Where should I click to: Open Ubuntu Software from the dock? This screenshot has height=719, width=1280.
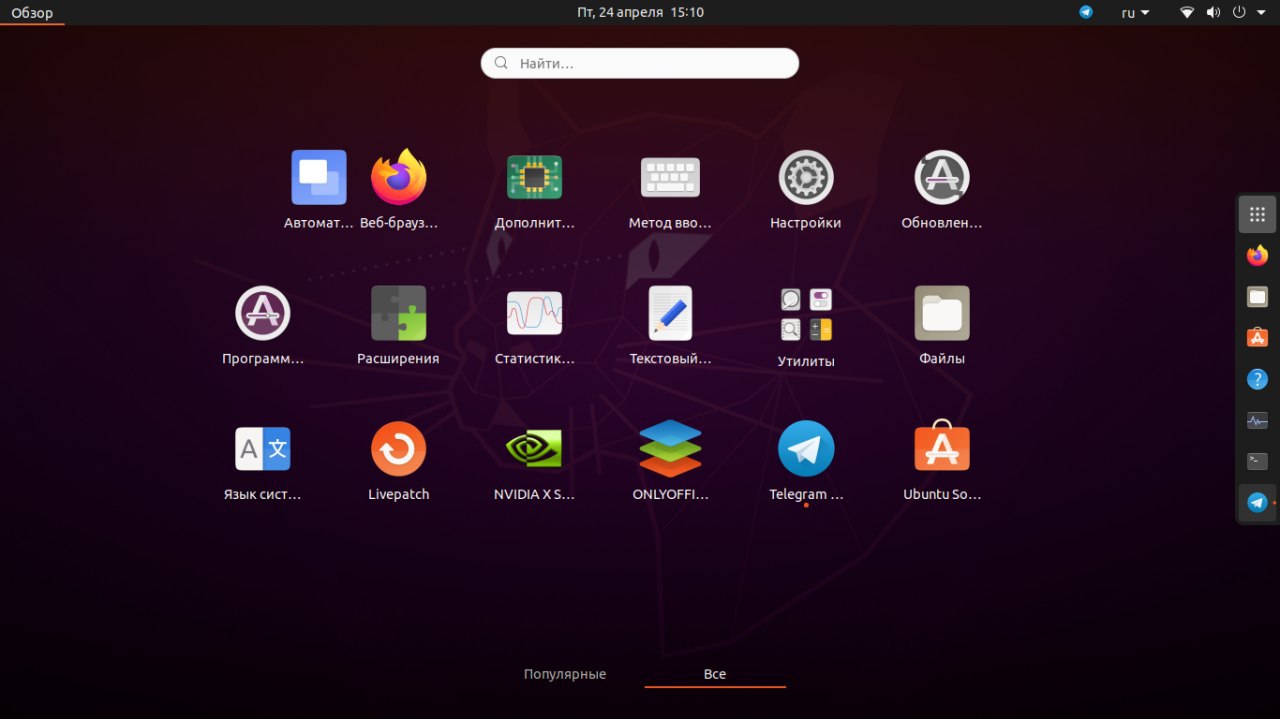(x=1258, y=337)
